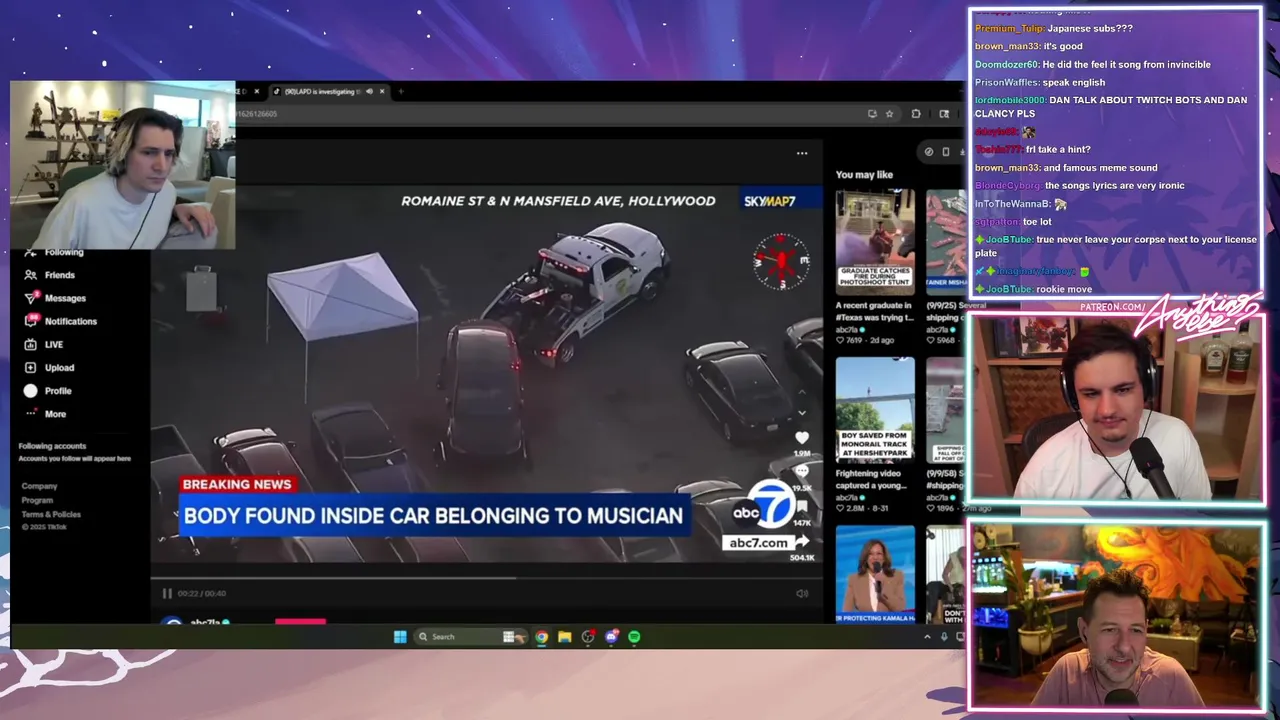Click the install/cast icon in address bar

coord(872,114)
